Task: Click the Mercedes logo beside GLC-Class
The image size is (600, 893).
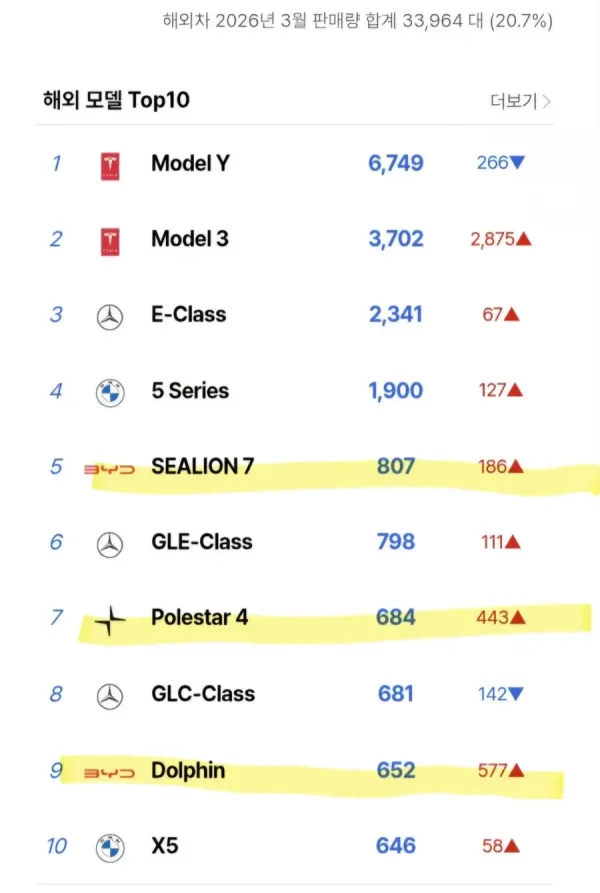Action: point(110,696)
